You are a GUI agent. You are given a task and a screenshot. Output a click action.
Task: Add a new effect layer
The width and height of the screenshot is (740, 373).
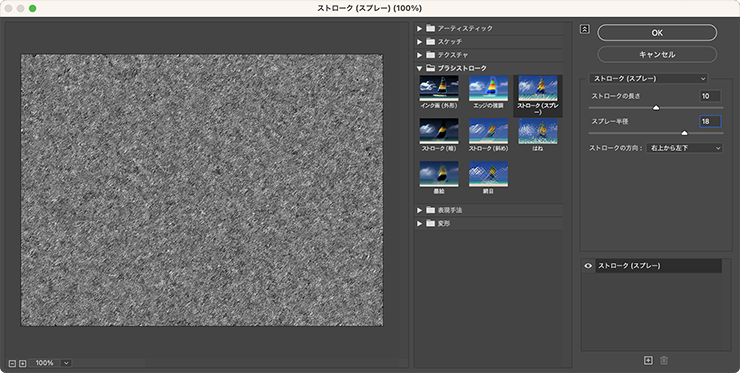(x=648, y=360)
